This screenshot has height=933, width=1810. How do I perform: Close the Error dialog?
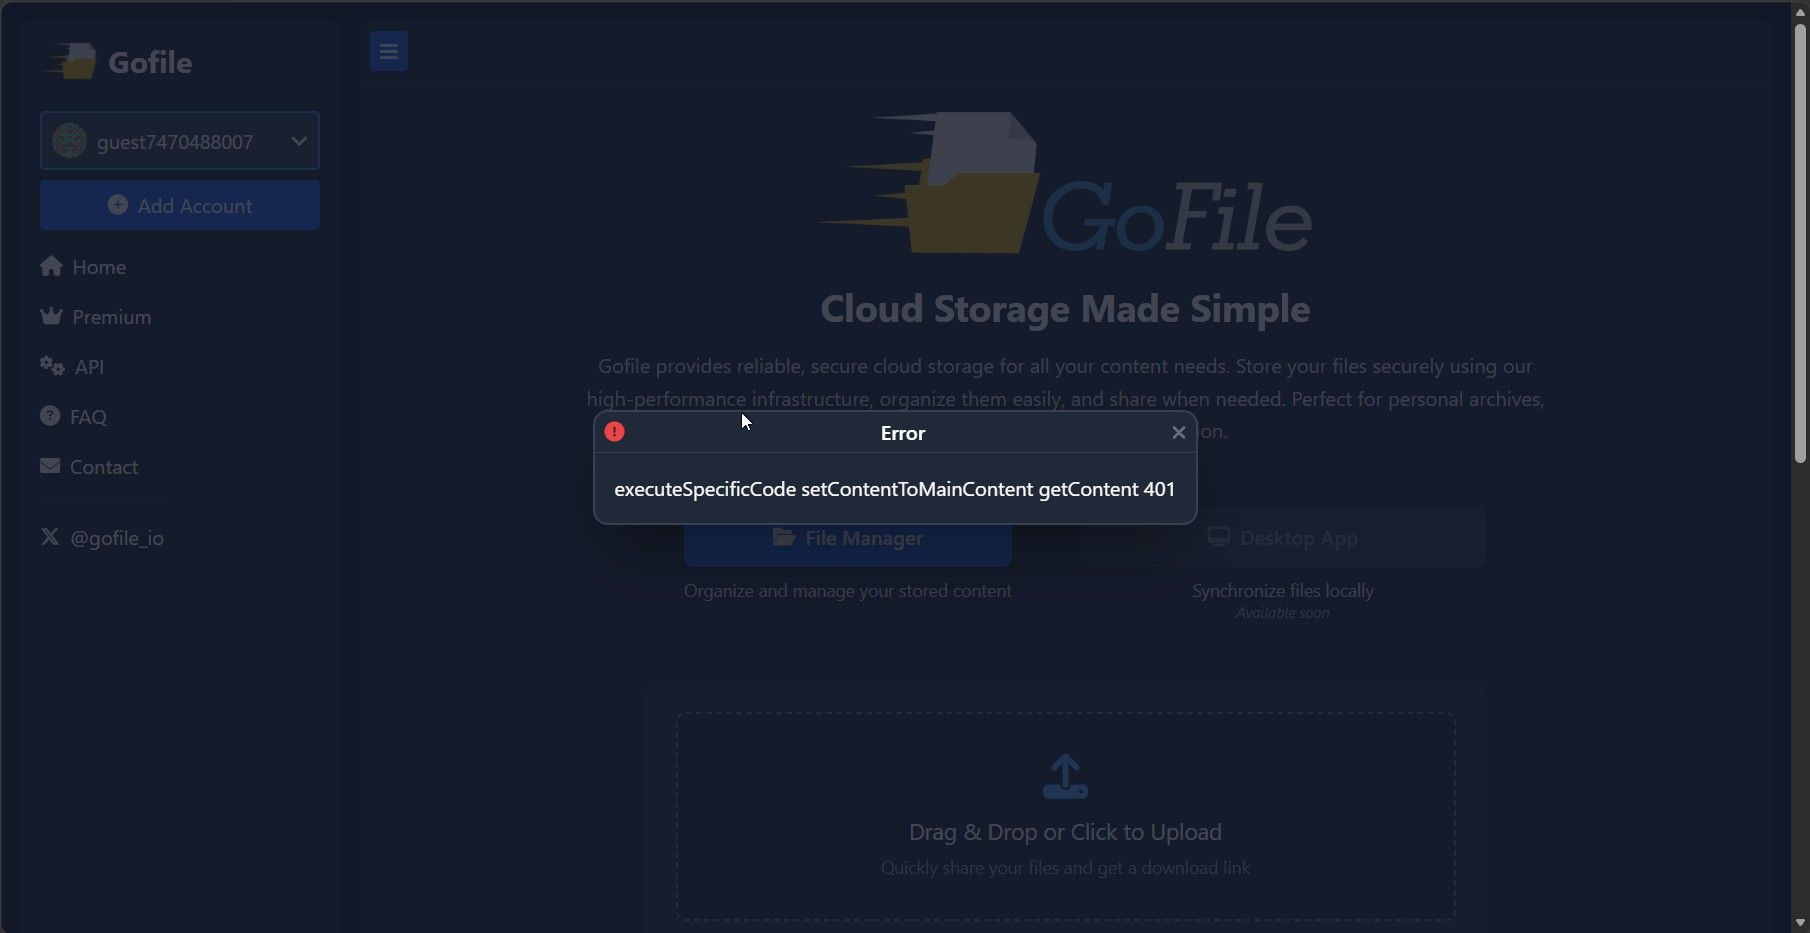(x=1178, y=433)
